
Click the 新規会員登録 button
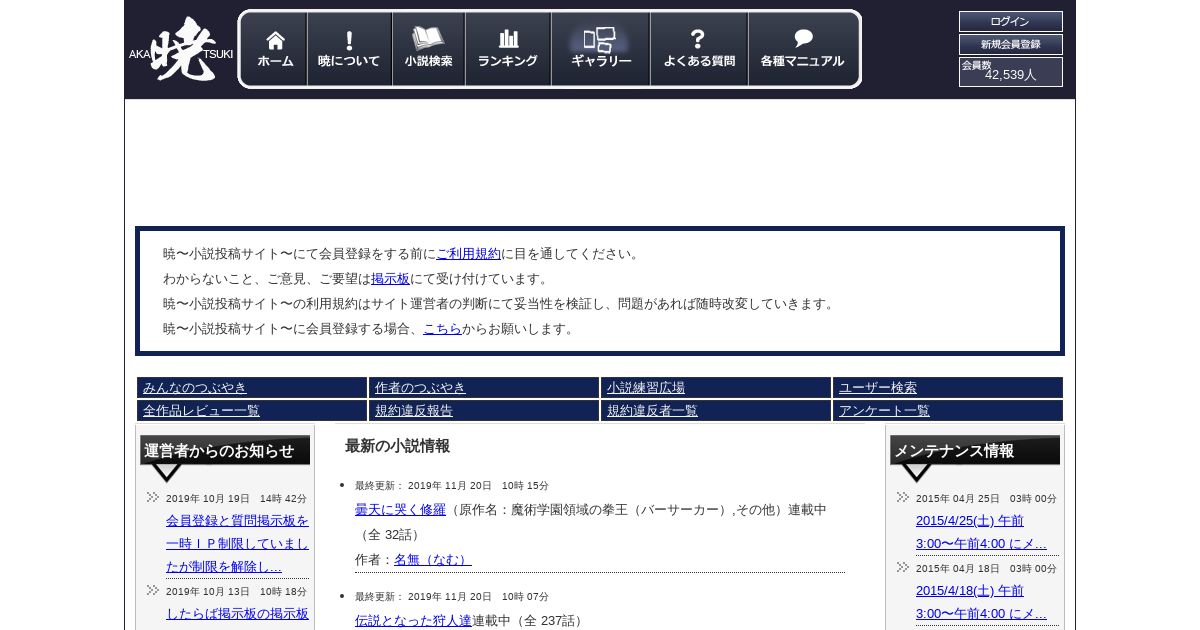coord(1010,44)
